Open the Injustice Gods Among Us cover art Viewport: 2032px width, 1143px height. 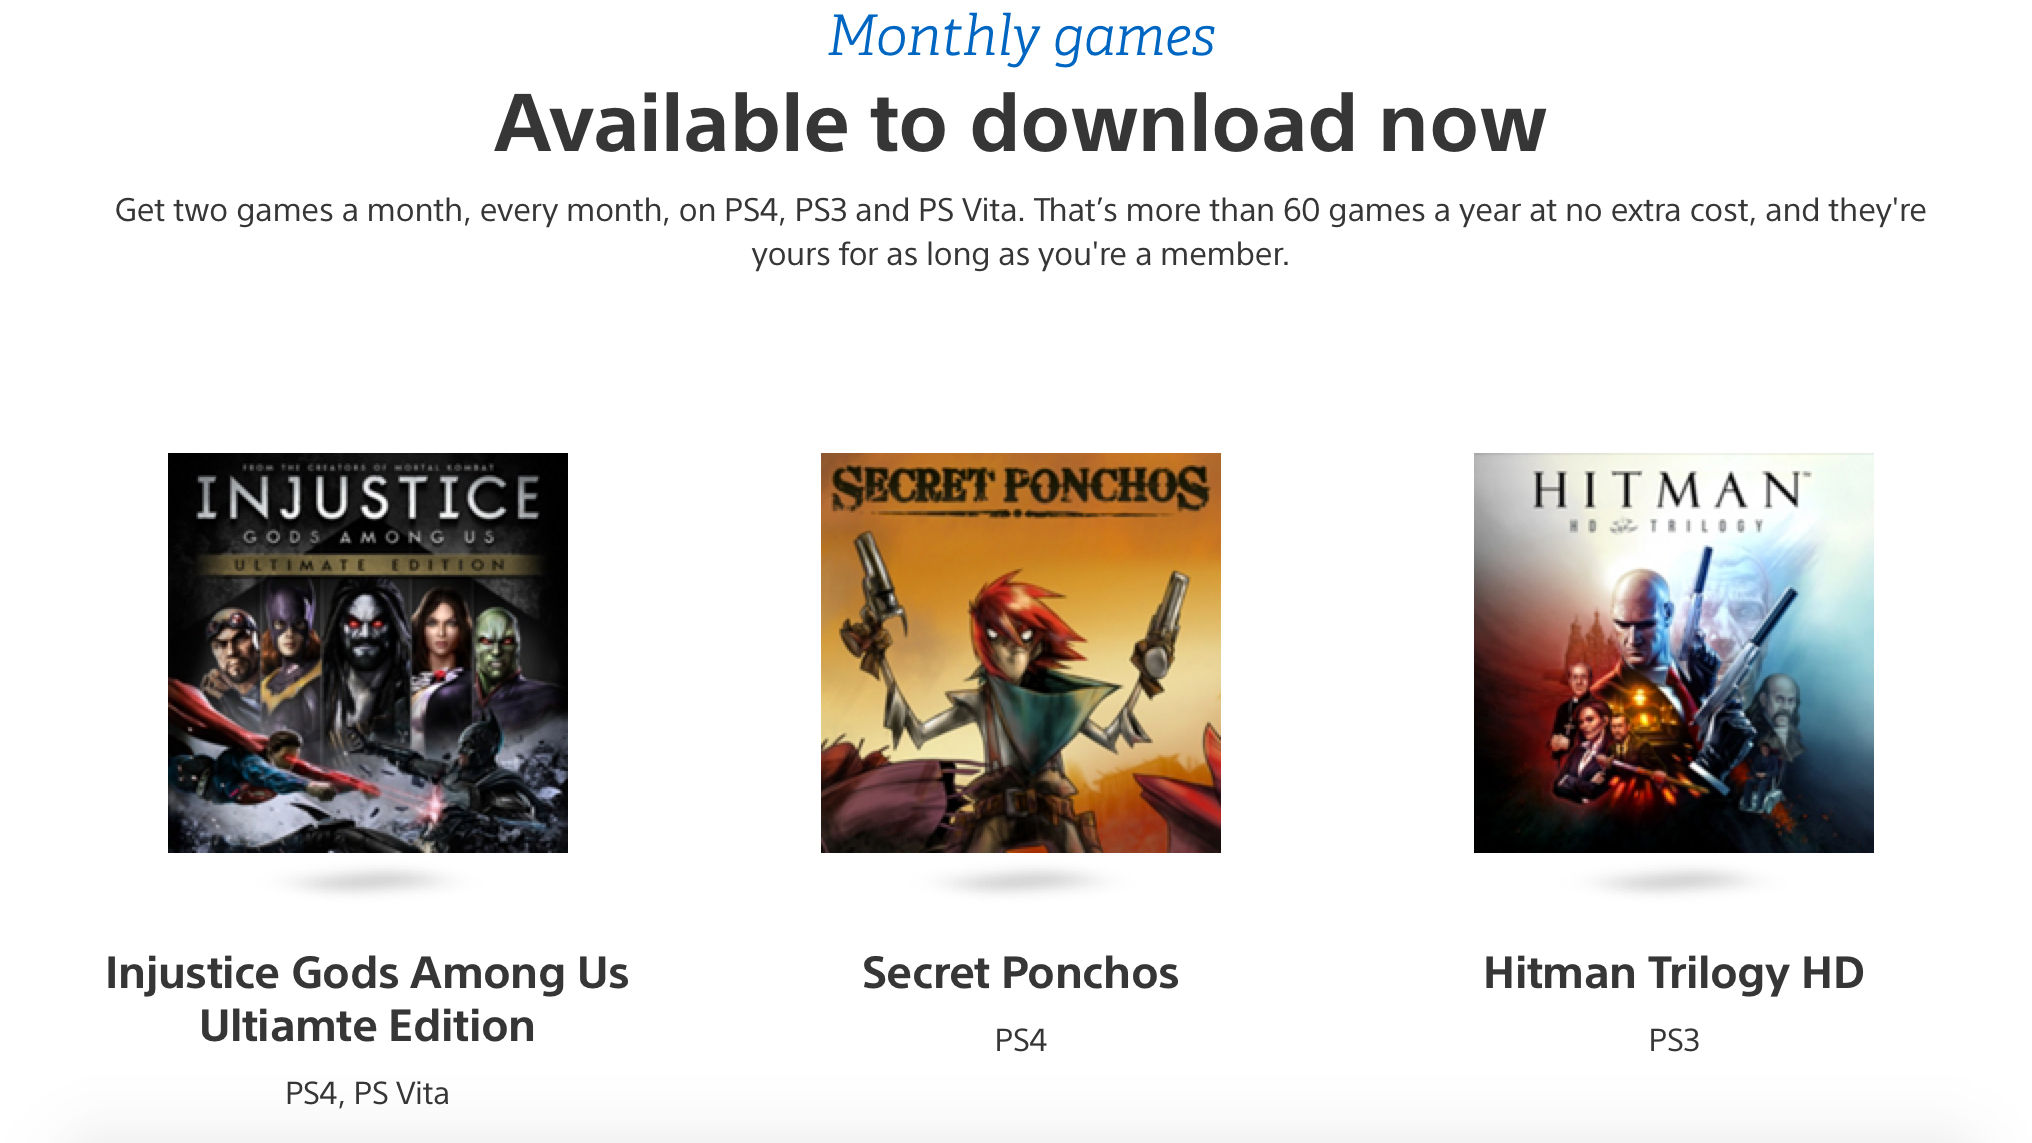(x=368, y=653)
